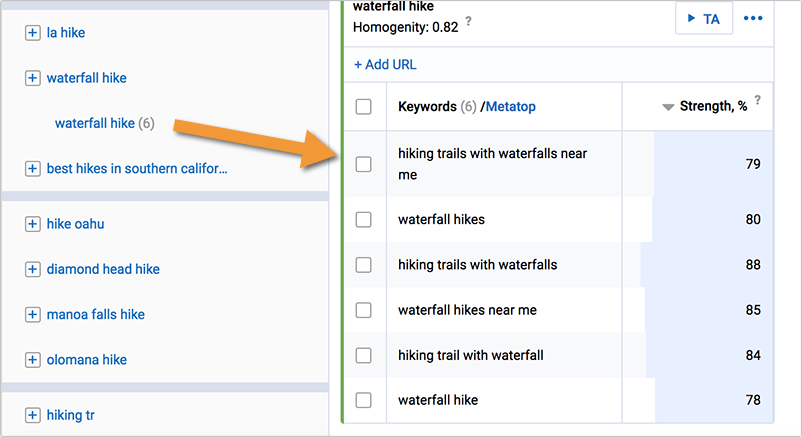
Task: Open the 'hiking tr' link
Action: [x=71, y=415]
